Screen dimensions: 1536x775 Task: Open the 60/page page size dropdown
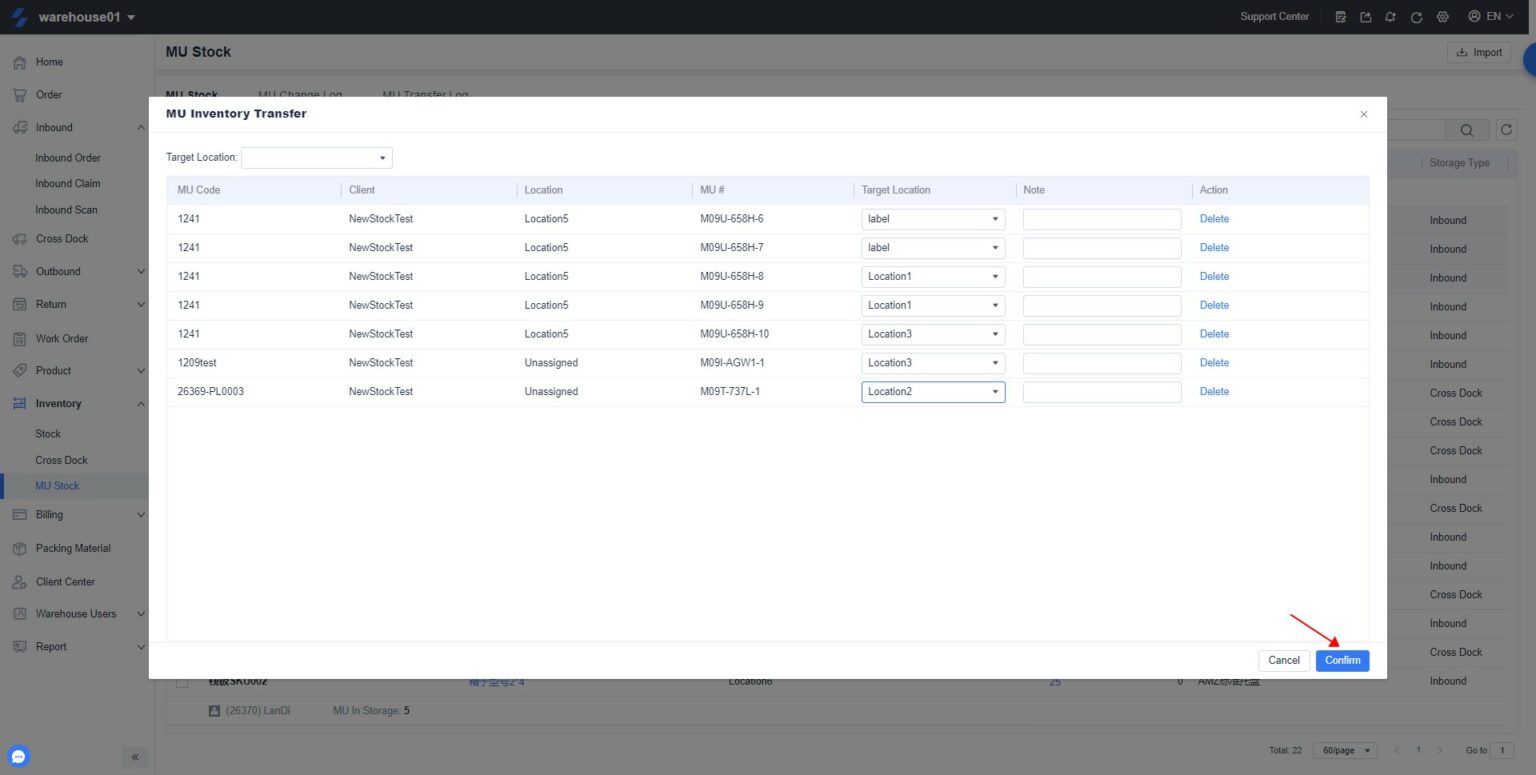tap(1344, 749)
